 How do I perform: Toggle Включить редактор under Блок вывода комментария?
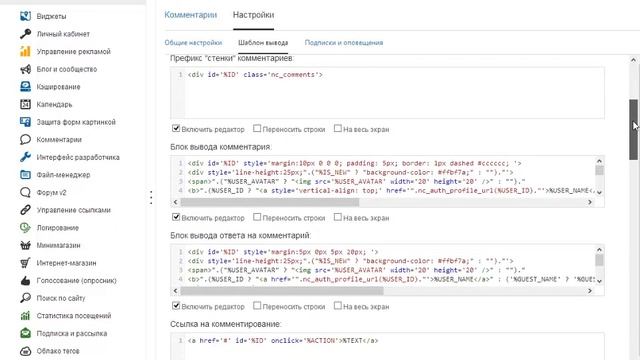point(176,217)
